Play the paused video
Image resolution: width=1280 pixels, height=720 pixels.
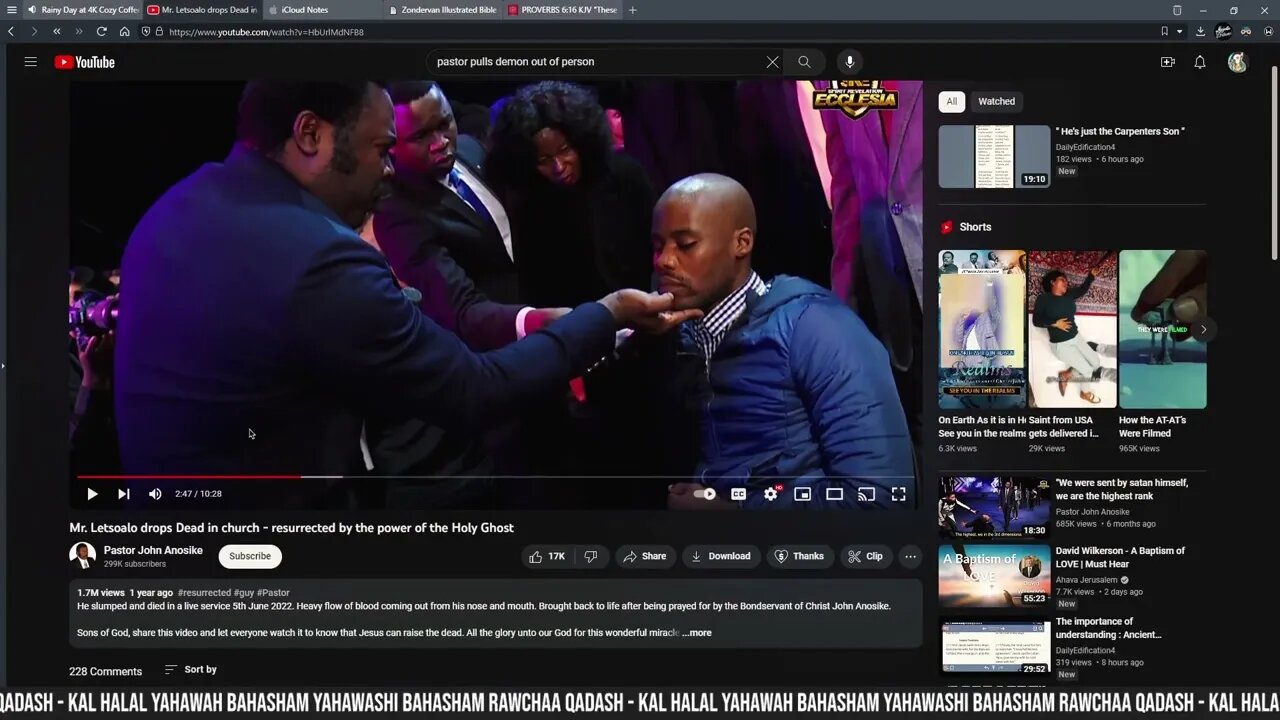click(92, 494)
